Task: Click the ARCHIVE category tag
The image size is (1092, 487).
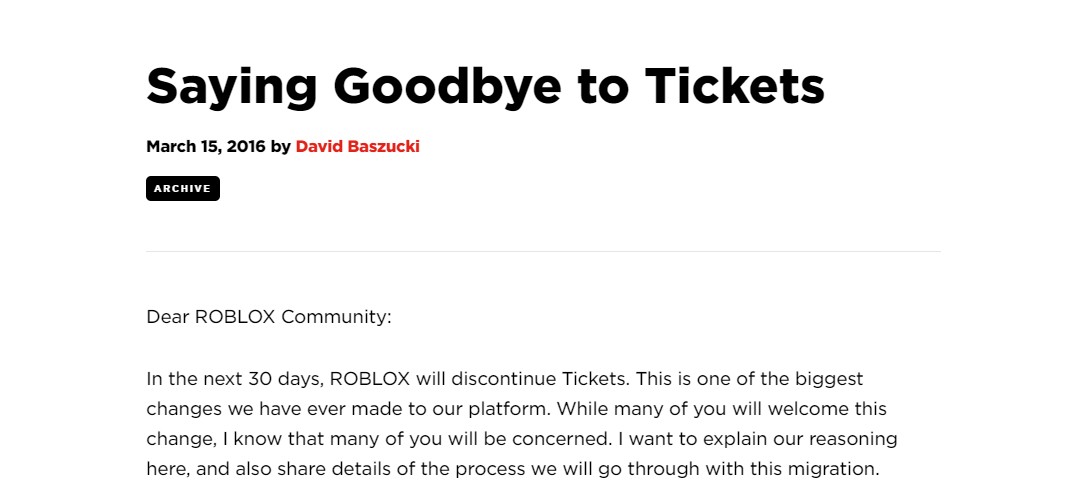Action: pos(182,189)
